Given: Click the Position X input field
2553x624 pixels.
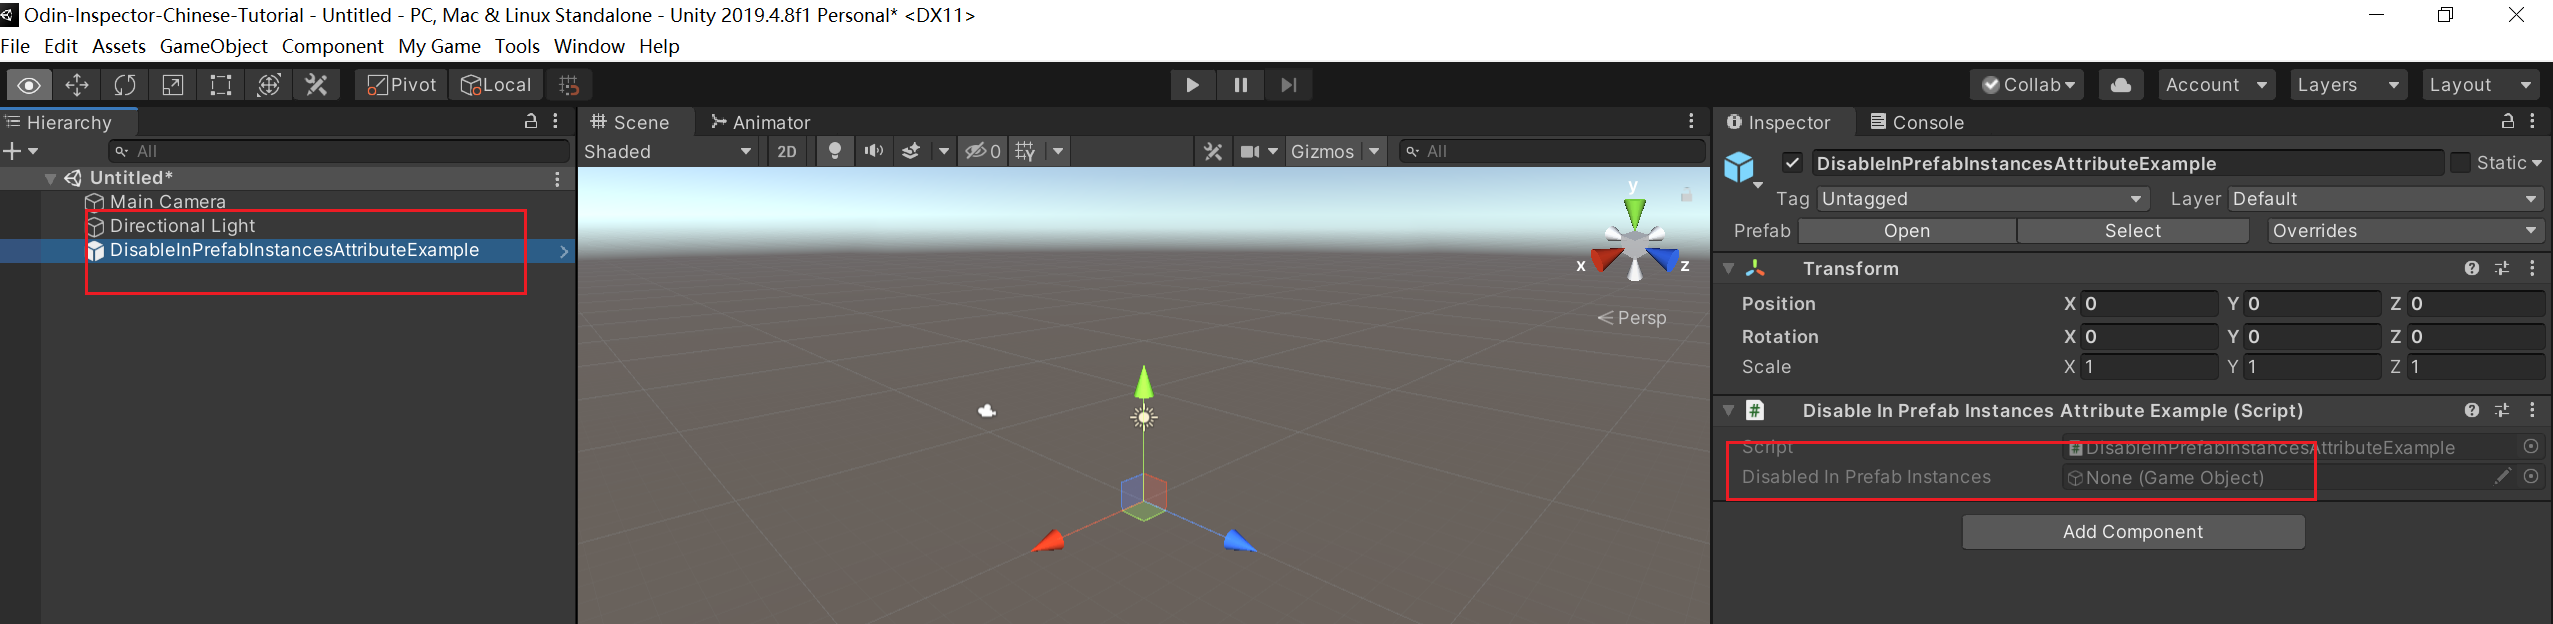Looking at the screenshot, I should (2149, 304).
